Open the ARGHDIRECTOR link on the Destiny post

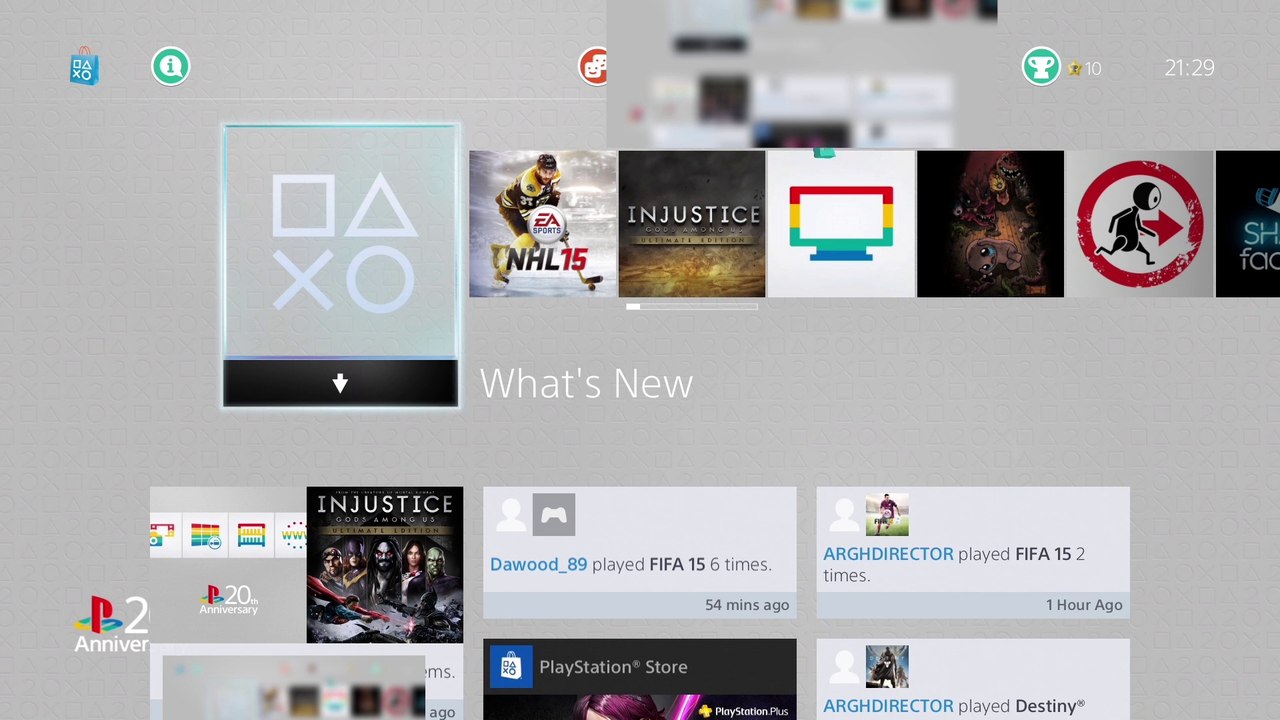[x=888, y=706]
